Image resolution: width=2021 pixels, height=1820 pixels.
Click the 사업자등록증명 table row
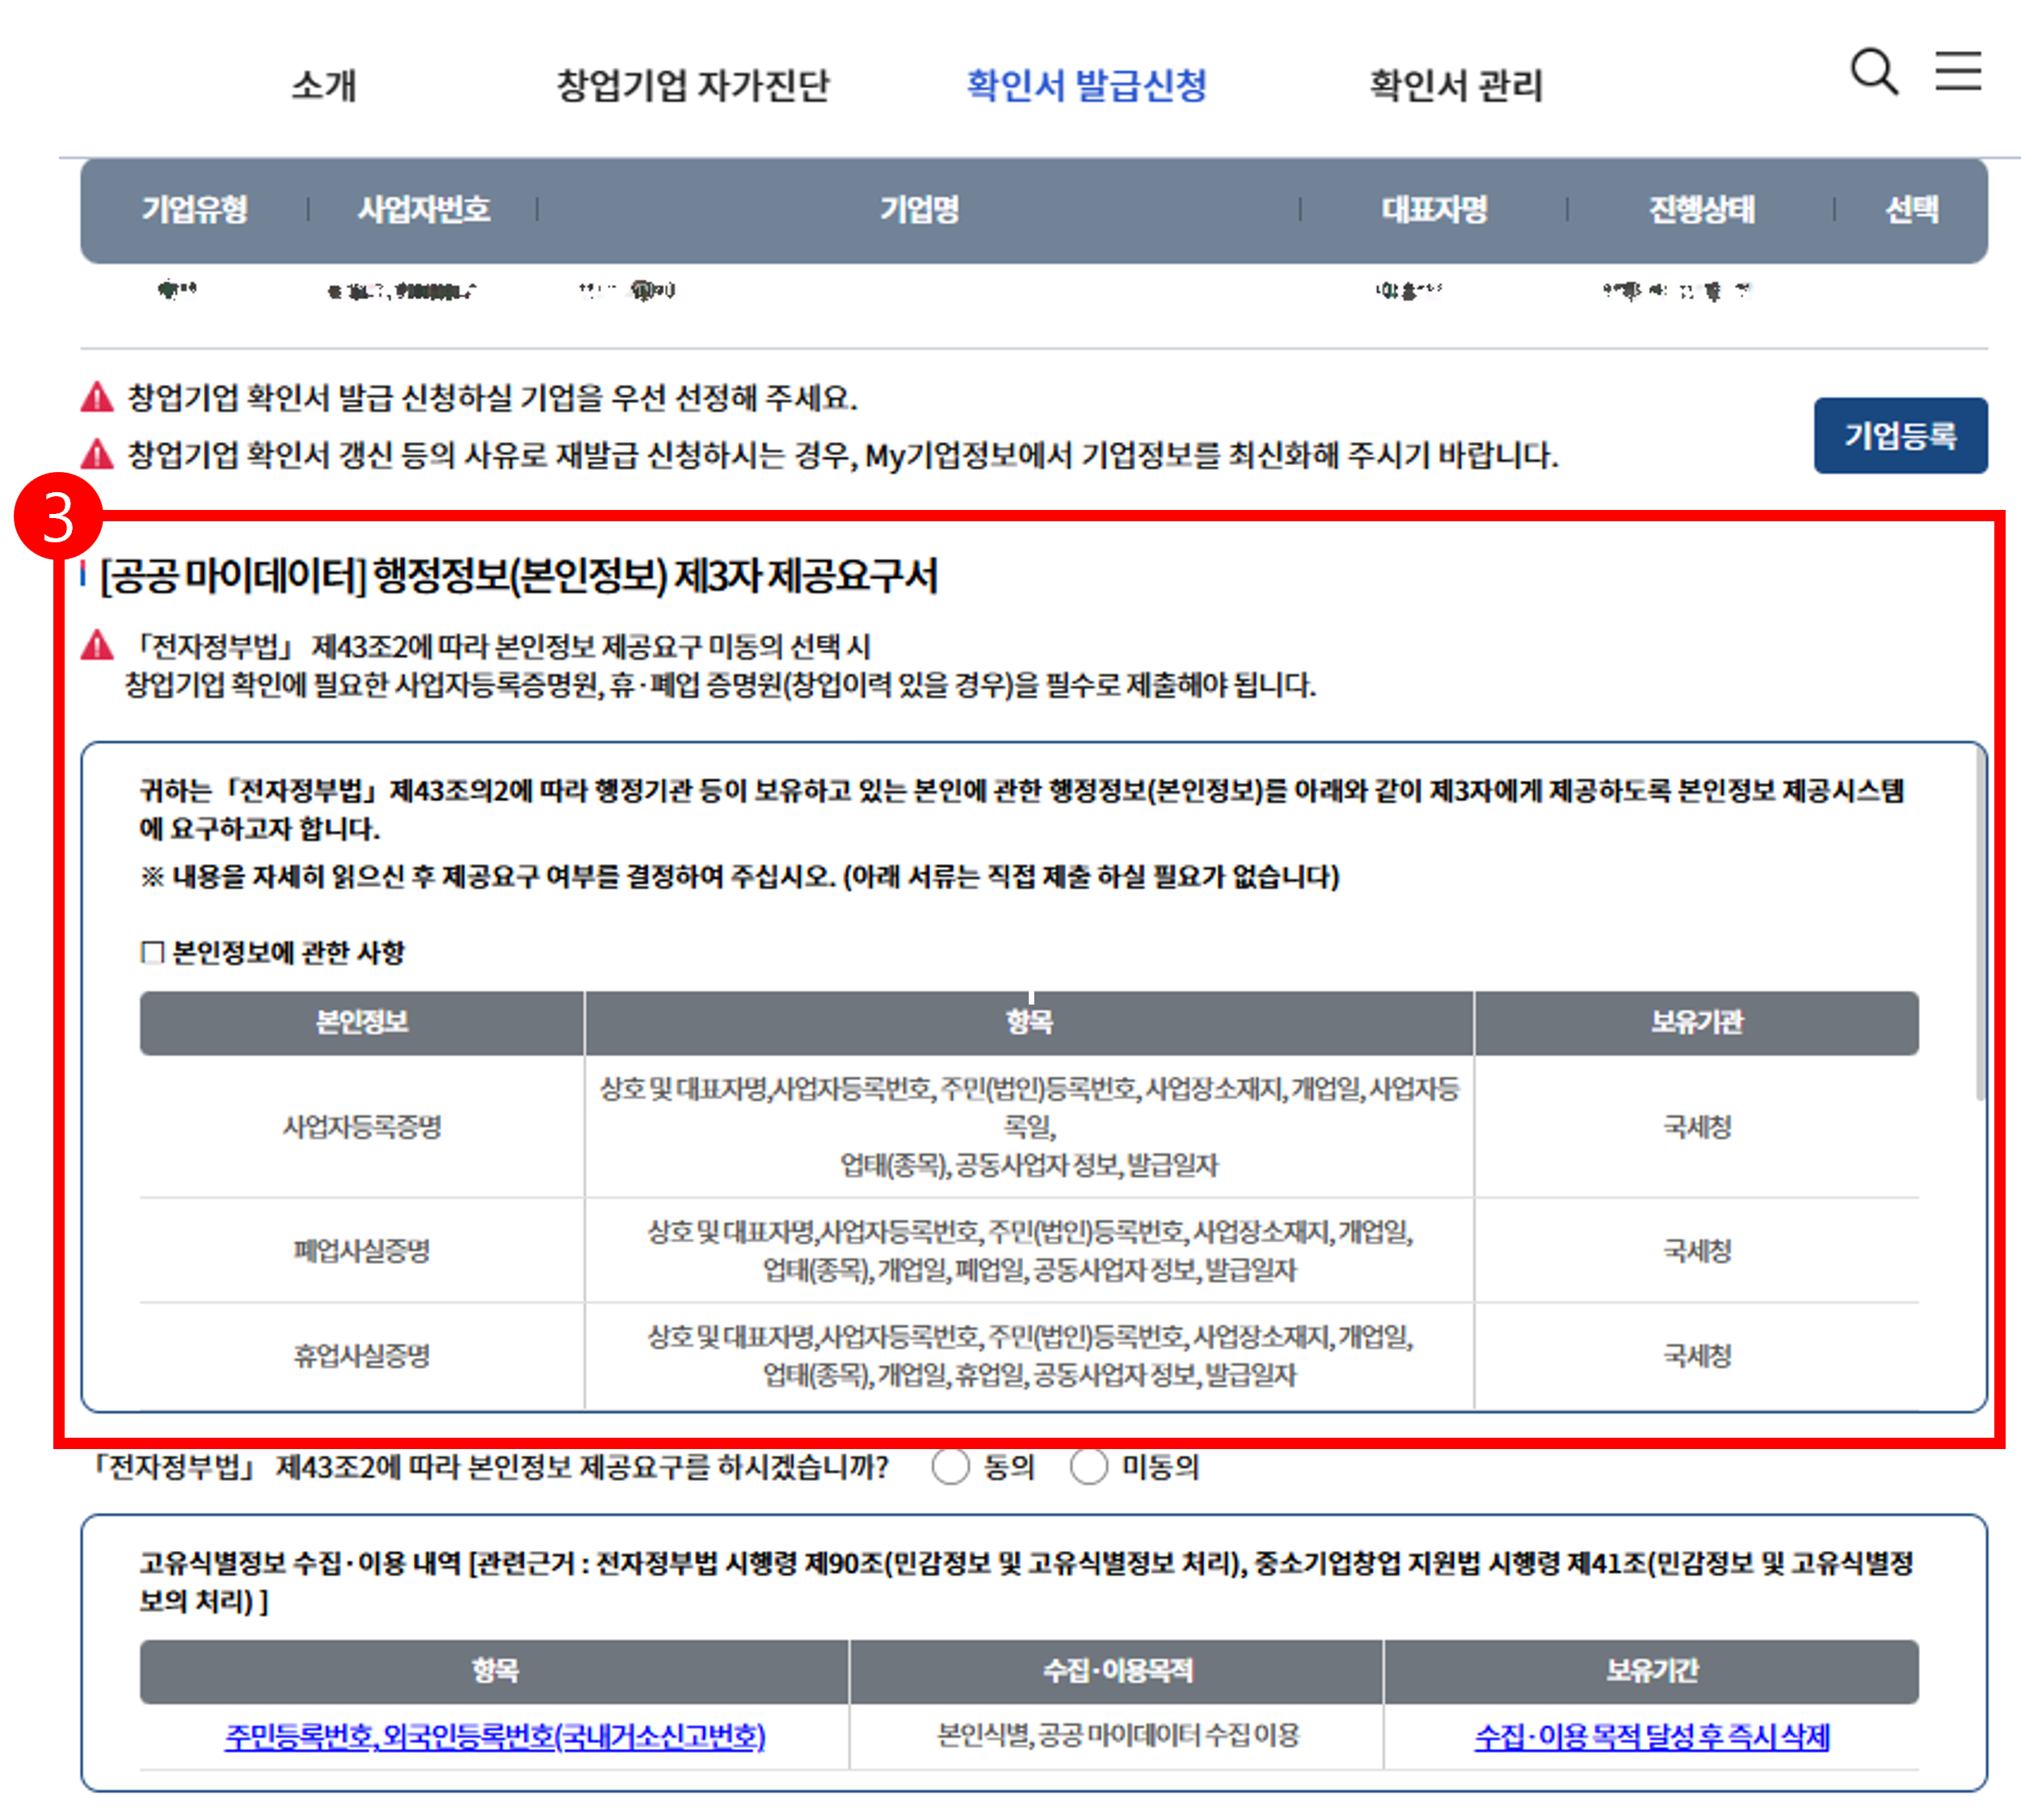(x=362, y=1127)
